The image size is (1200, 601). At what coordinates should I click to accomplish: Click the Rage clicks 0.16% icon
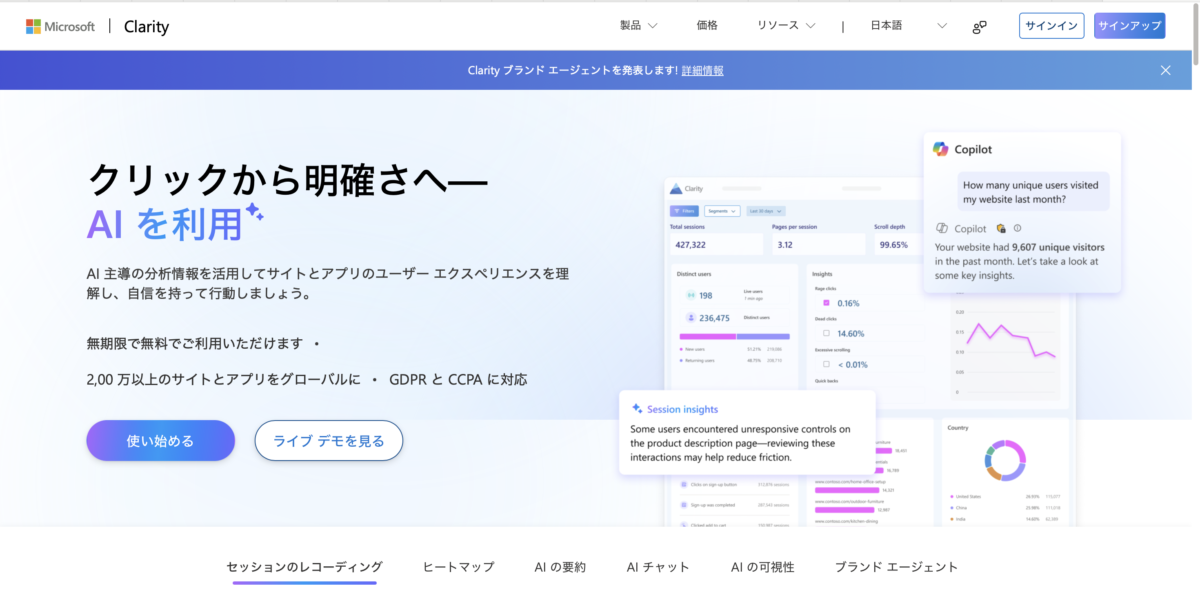826,302
